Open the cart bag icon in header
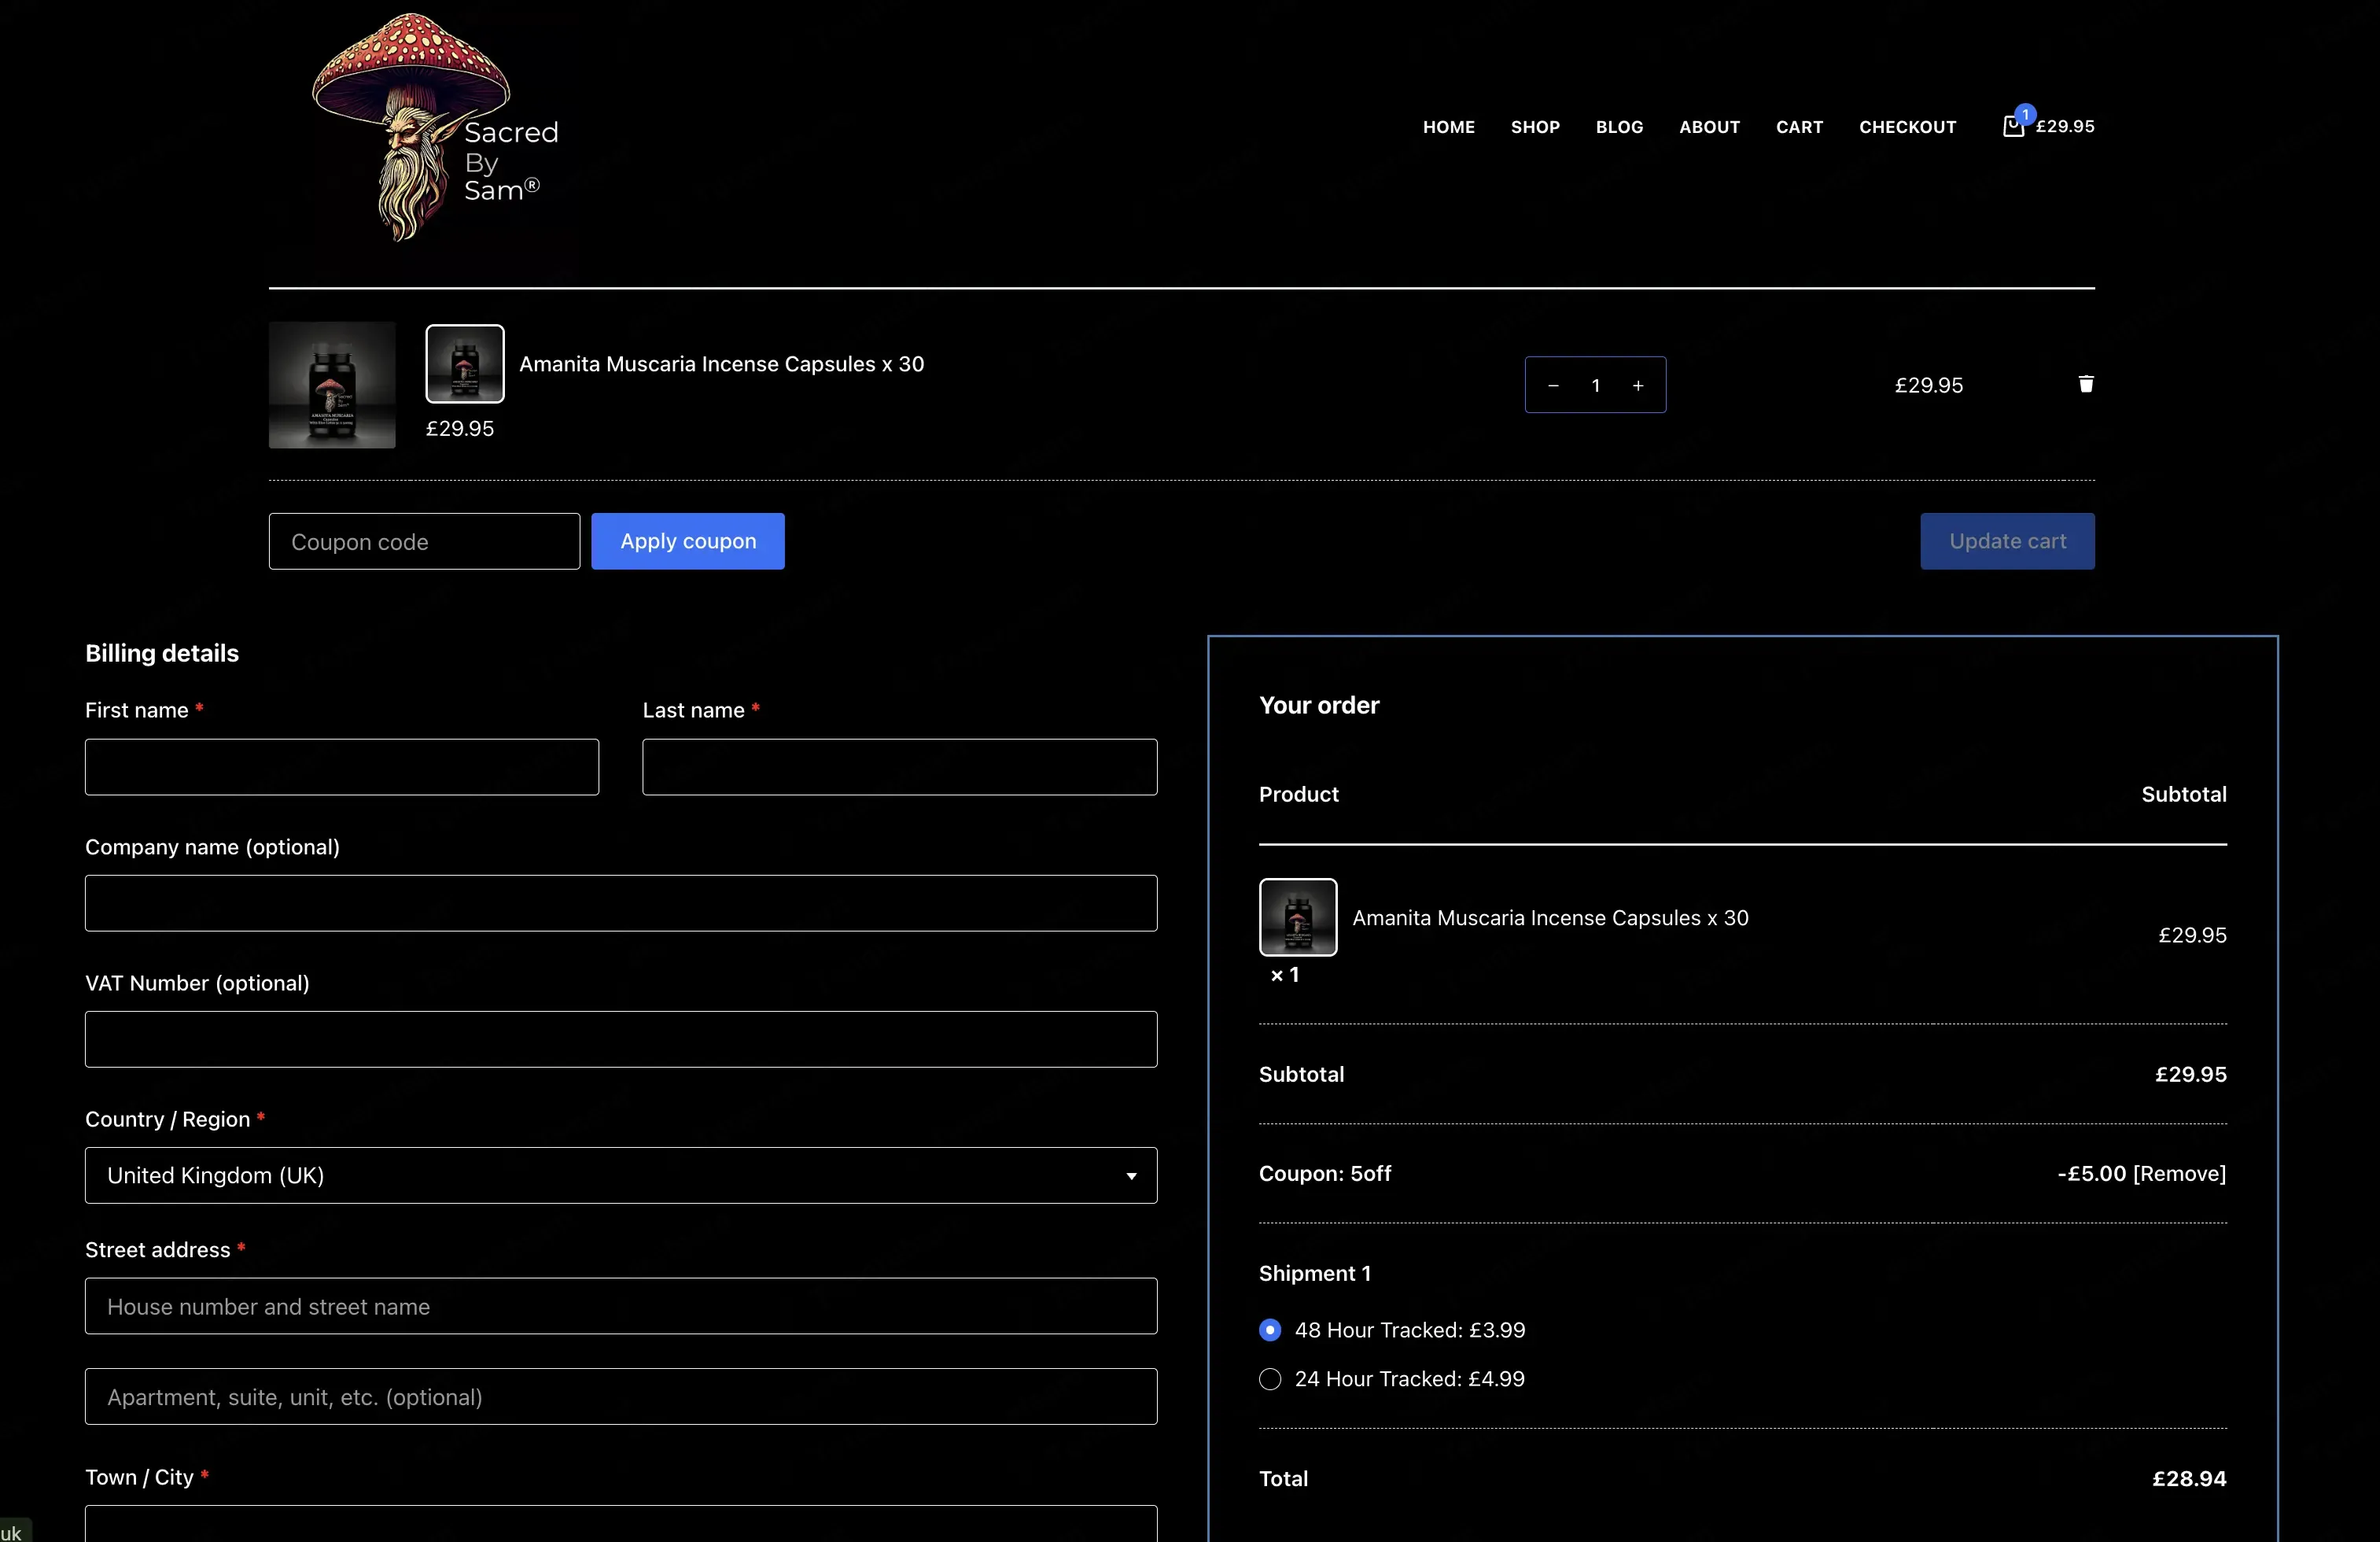This screenshot has width=2380, height=1542. 2013,125
